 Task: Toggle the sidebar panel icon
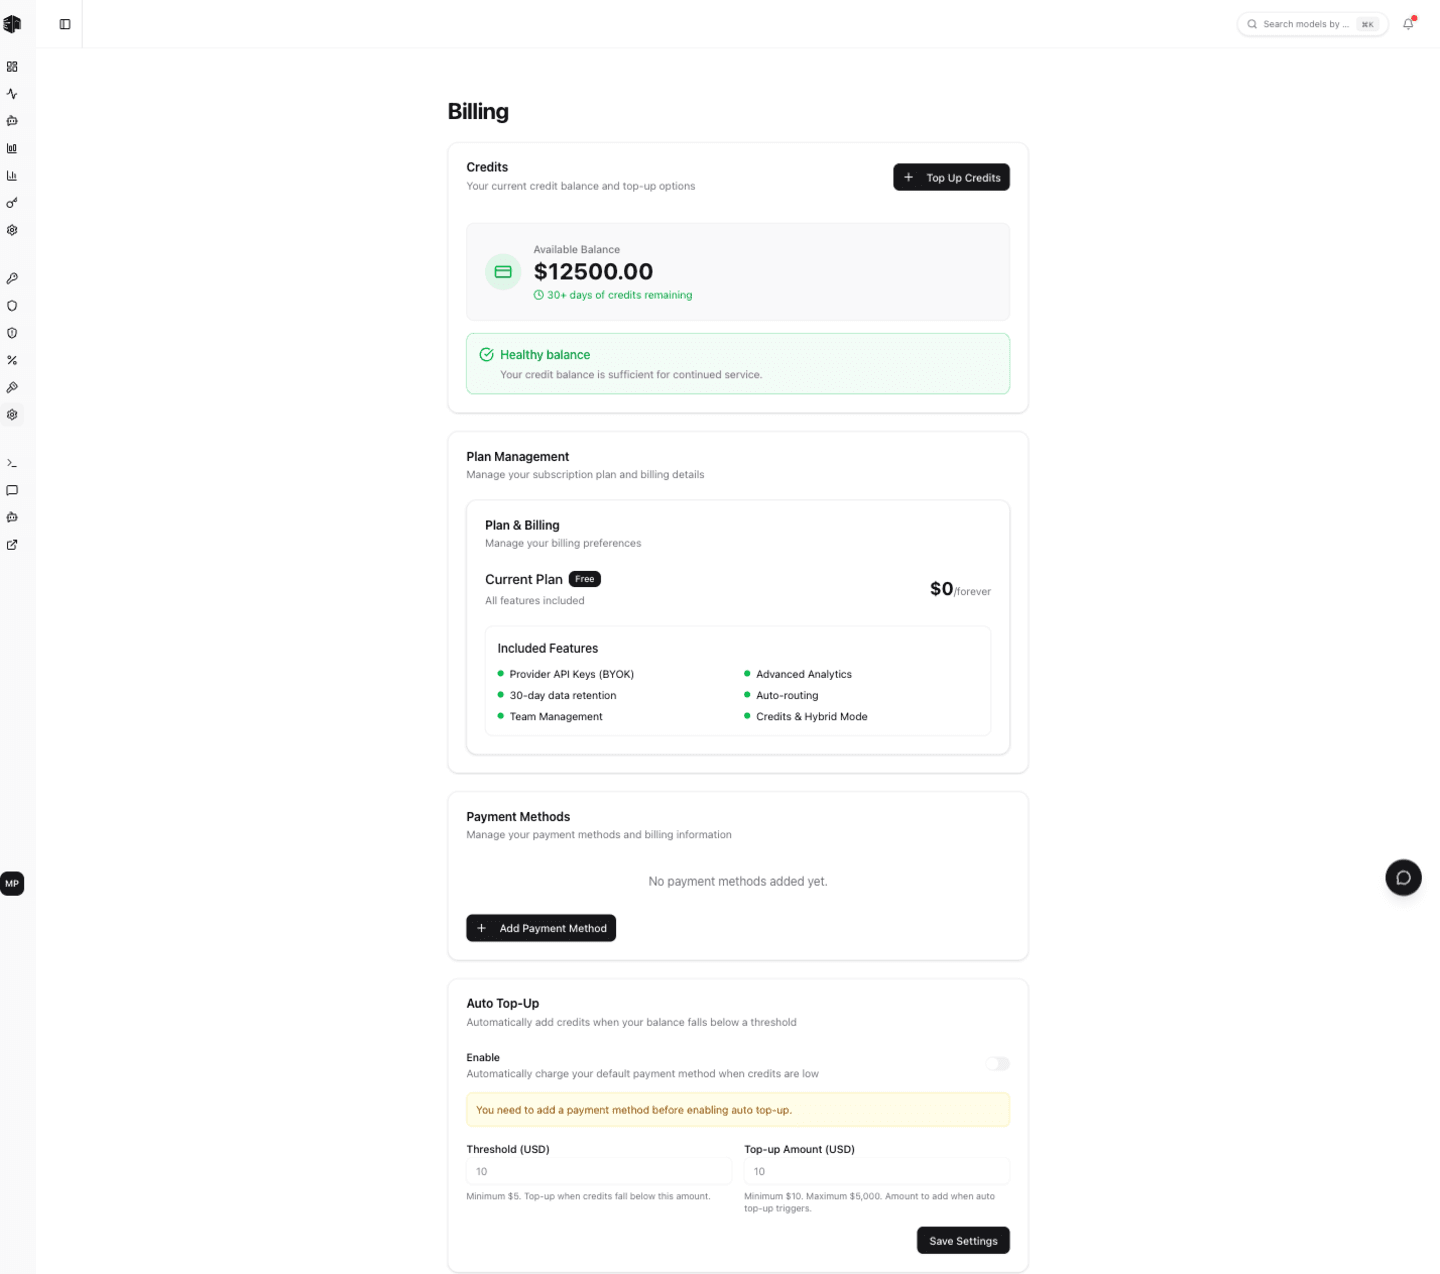(65, 24)
